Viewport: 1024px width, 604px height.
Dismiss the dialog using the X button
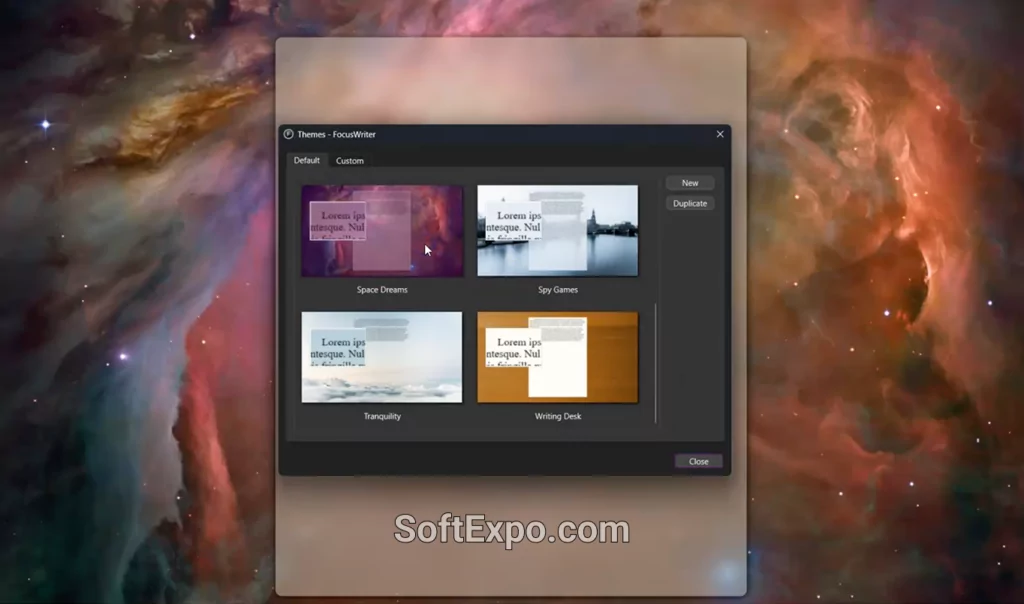[x=720, y=133]
